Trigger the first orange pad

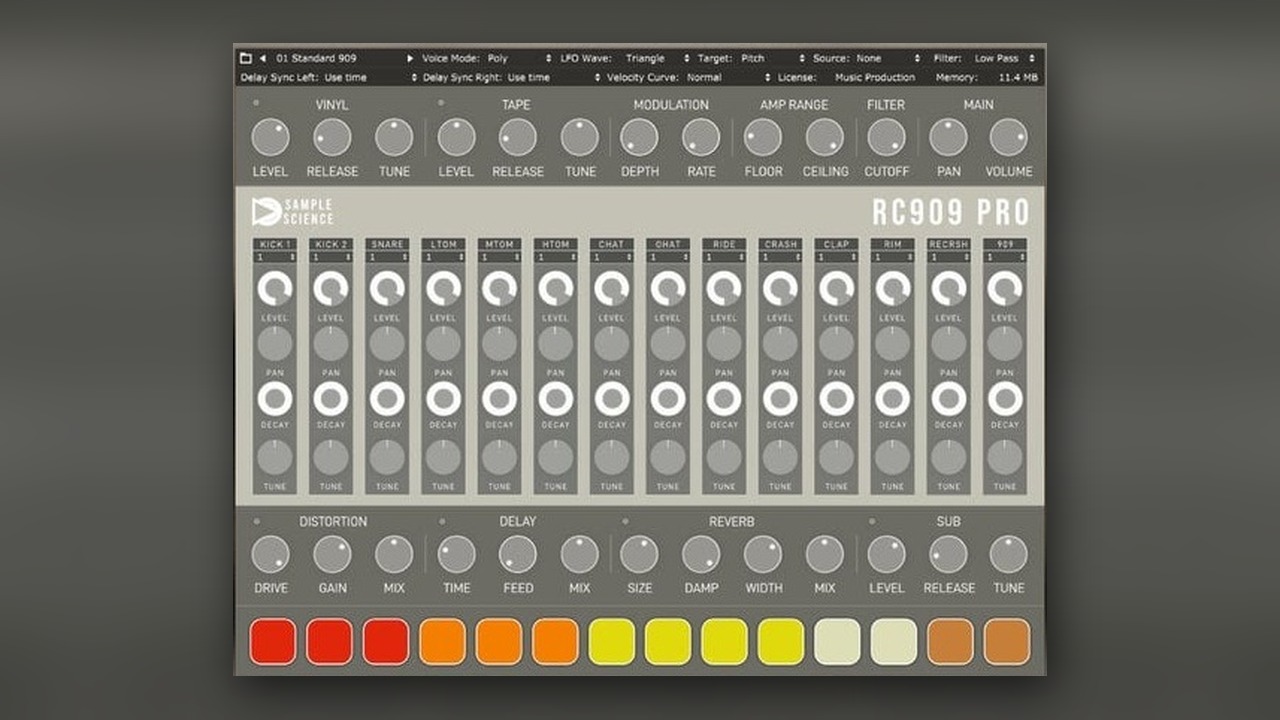pos(443,642)
